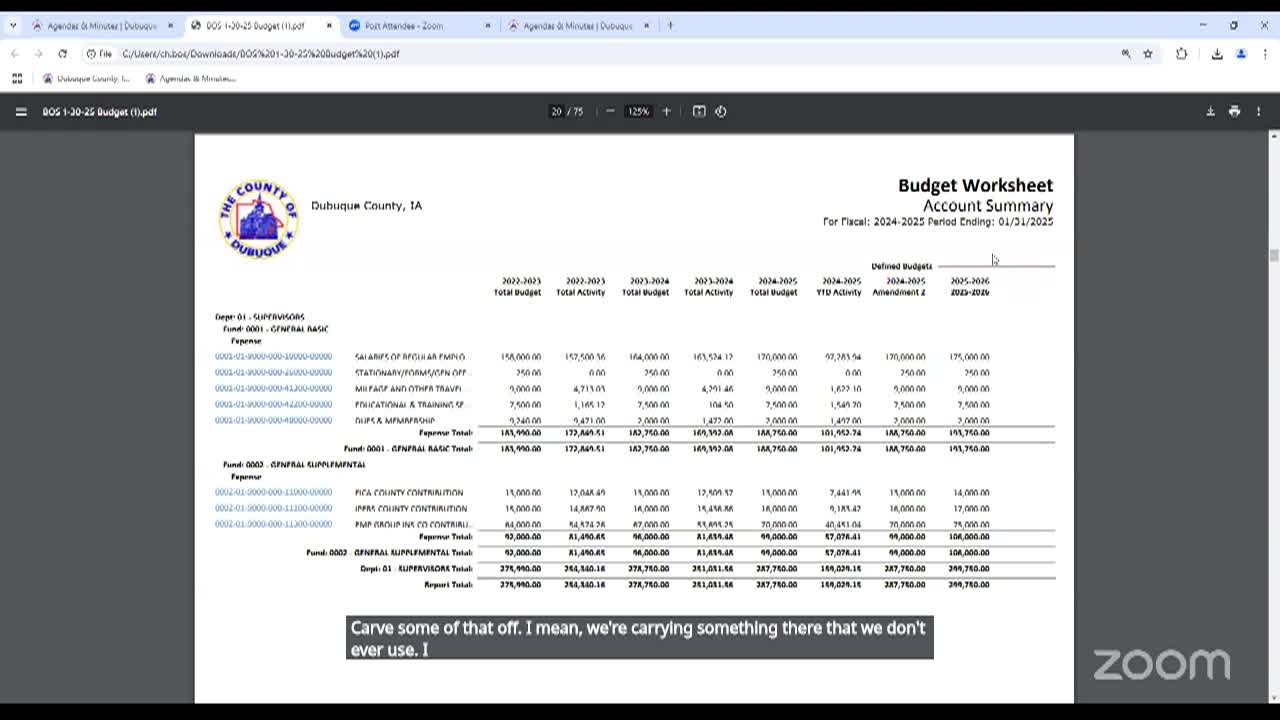Bookmark this page with the star icon

[x=1148, y=54]
